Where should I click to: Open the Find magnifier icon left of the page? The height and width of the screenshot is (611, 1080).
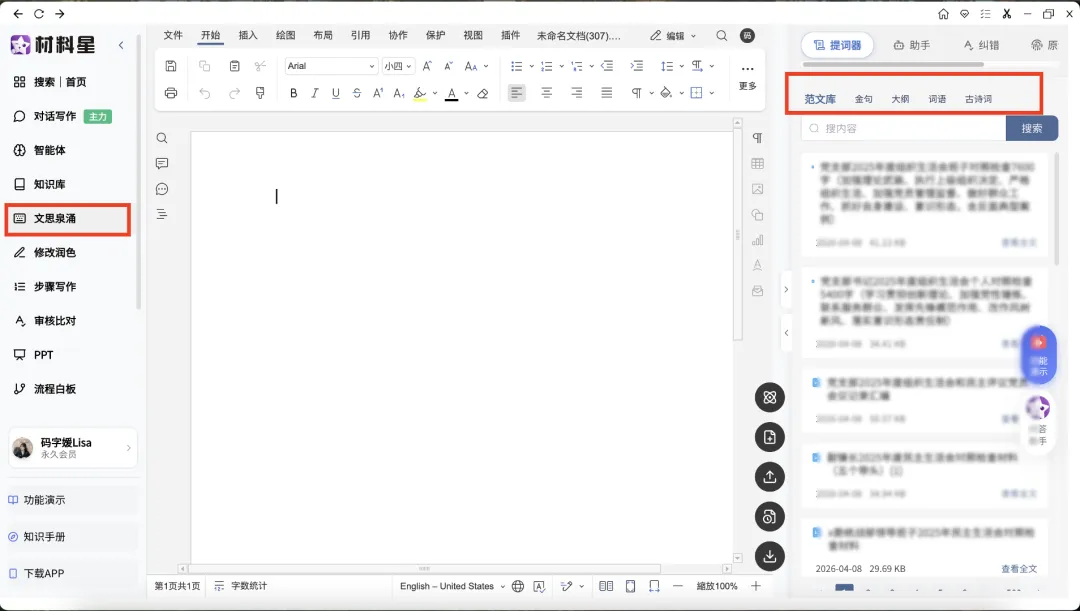162,138
